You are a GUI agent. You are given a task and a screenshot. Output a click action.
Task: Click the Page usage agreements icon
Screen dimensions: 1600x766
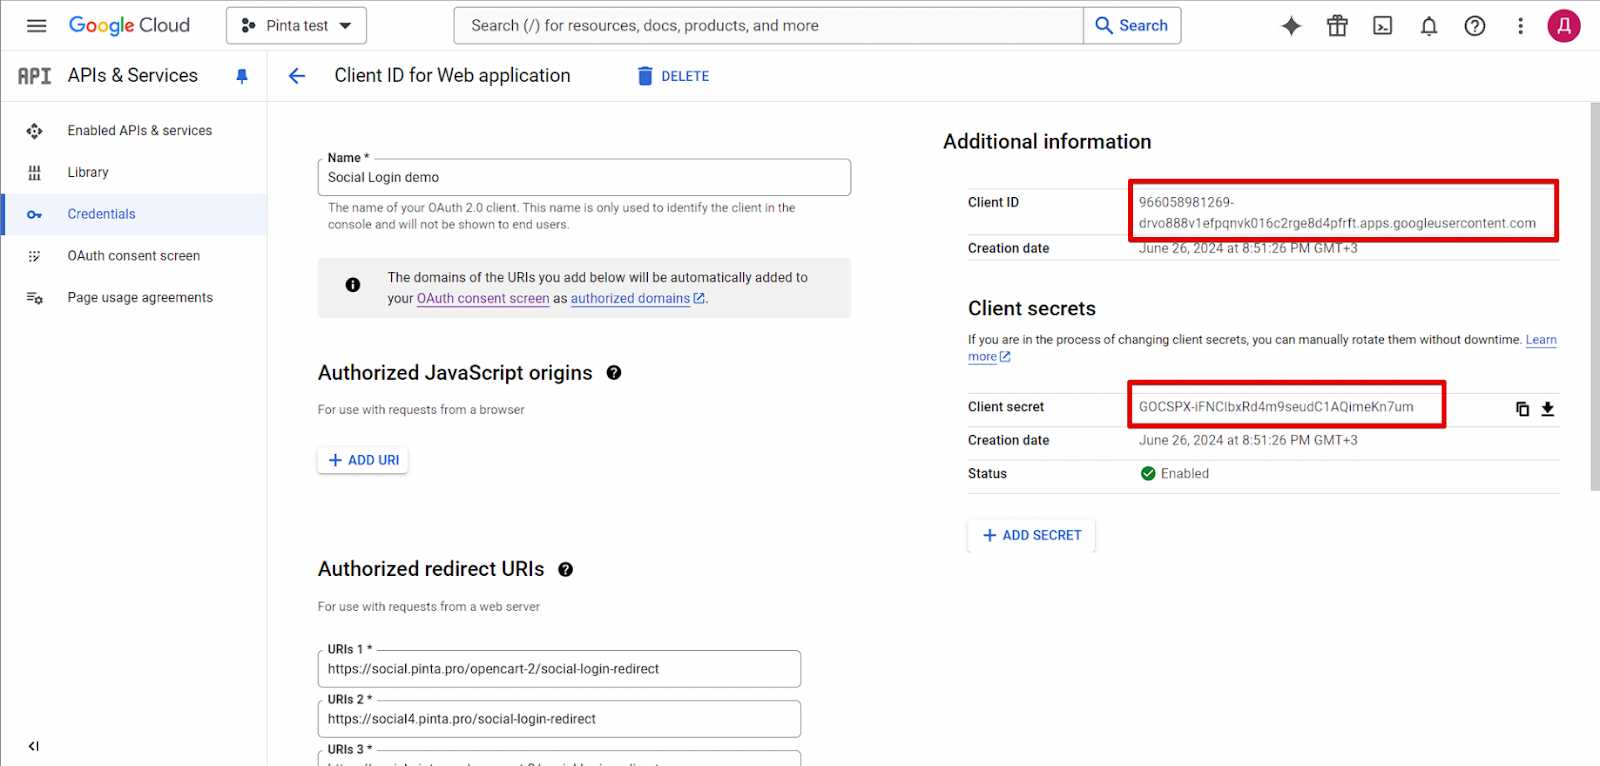[x=35, y=298]
